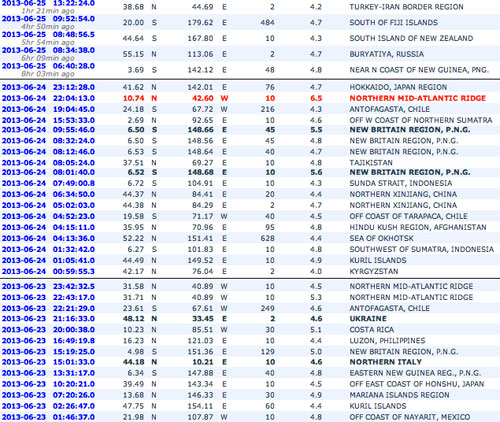Open the 2013-06-25 06:40:28.0 New Guinea event
Screen dimensions: 500x422
tap(48, 66)
